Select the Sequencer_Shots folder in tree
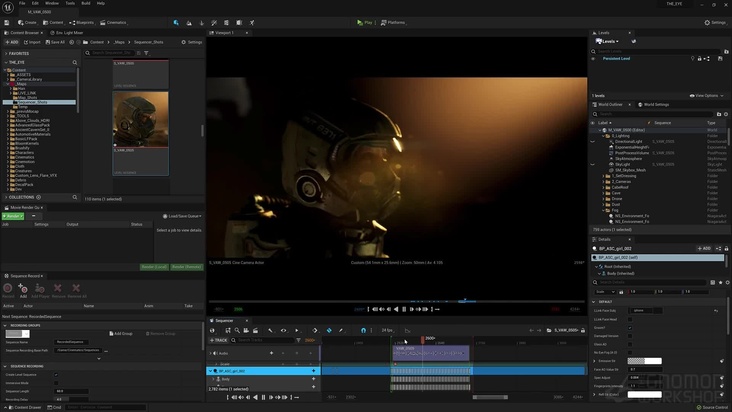This screenshot has width=732, height=412. pos(31,102)
